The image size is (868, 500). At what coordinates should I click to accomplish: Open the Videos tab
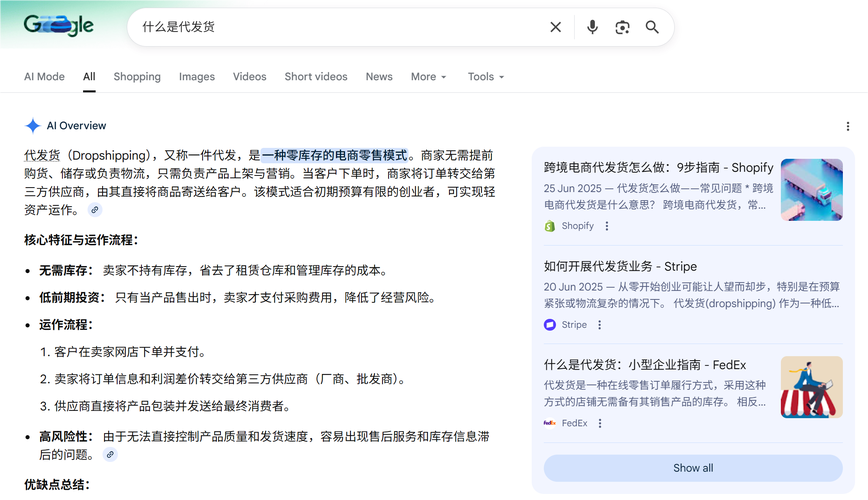click(x=250, y=76)
